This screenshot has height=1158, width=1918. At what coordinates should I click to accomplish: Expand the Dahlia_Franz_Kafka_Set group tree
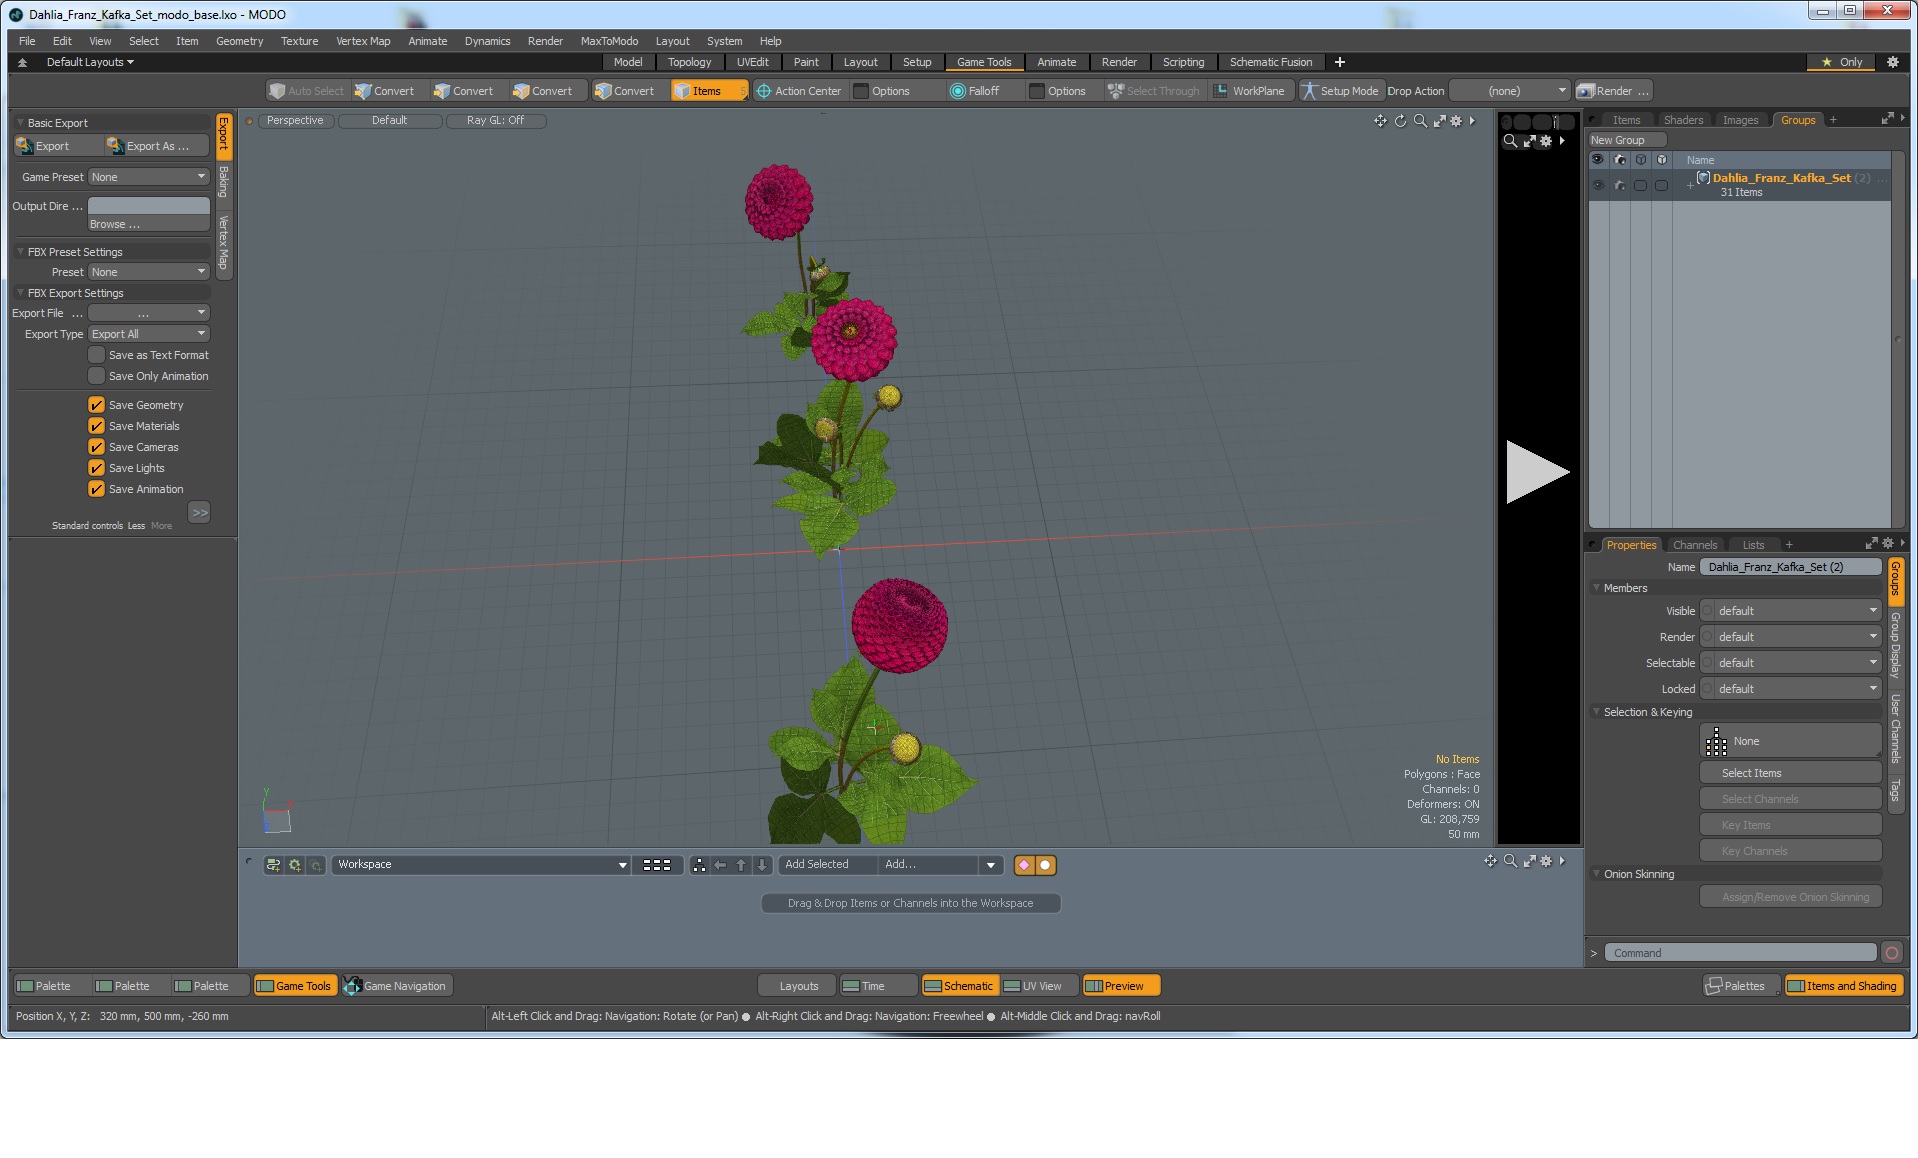1690,186
